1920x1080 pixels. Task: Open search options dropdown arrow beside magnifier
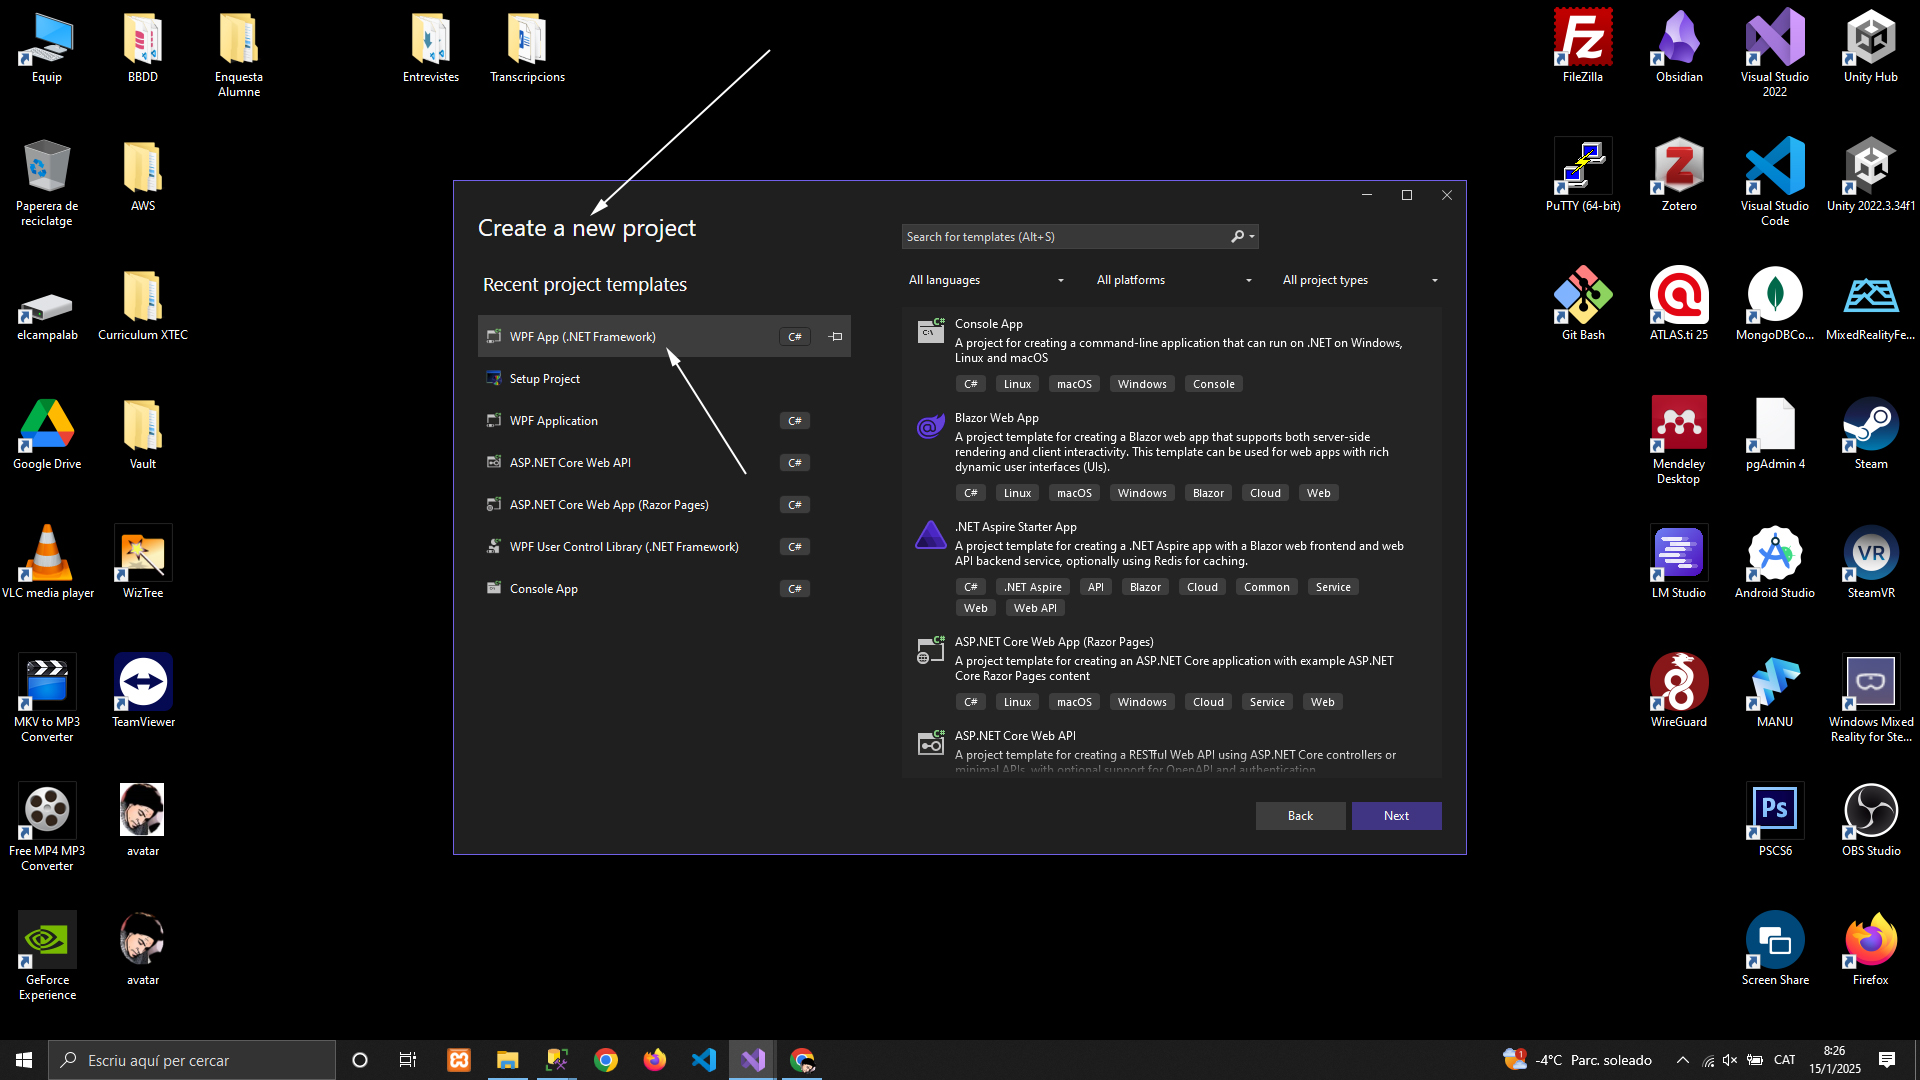[1252, 237]
